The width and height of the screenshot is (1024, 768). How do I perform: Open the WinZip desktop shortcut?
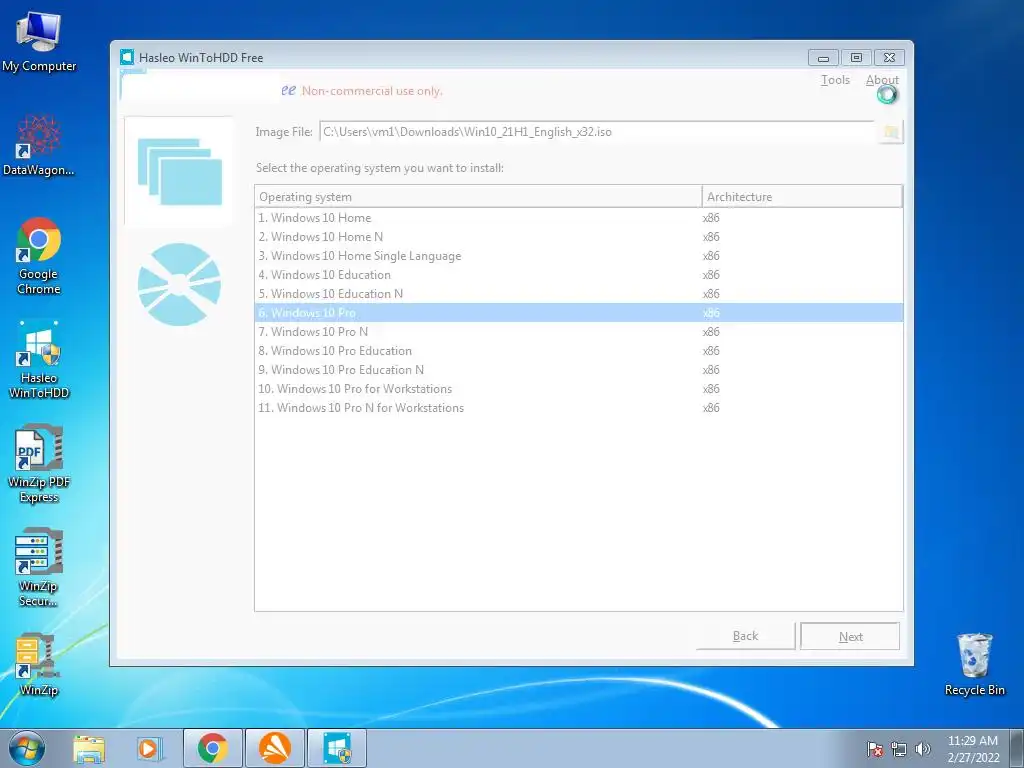point(38,665)
